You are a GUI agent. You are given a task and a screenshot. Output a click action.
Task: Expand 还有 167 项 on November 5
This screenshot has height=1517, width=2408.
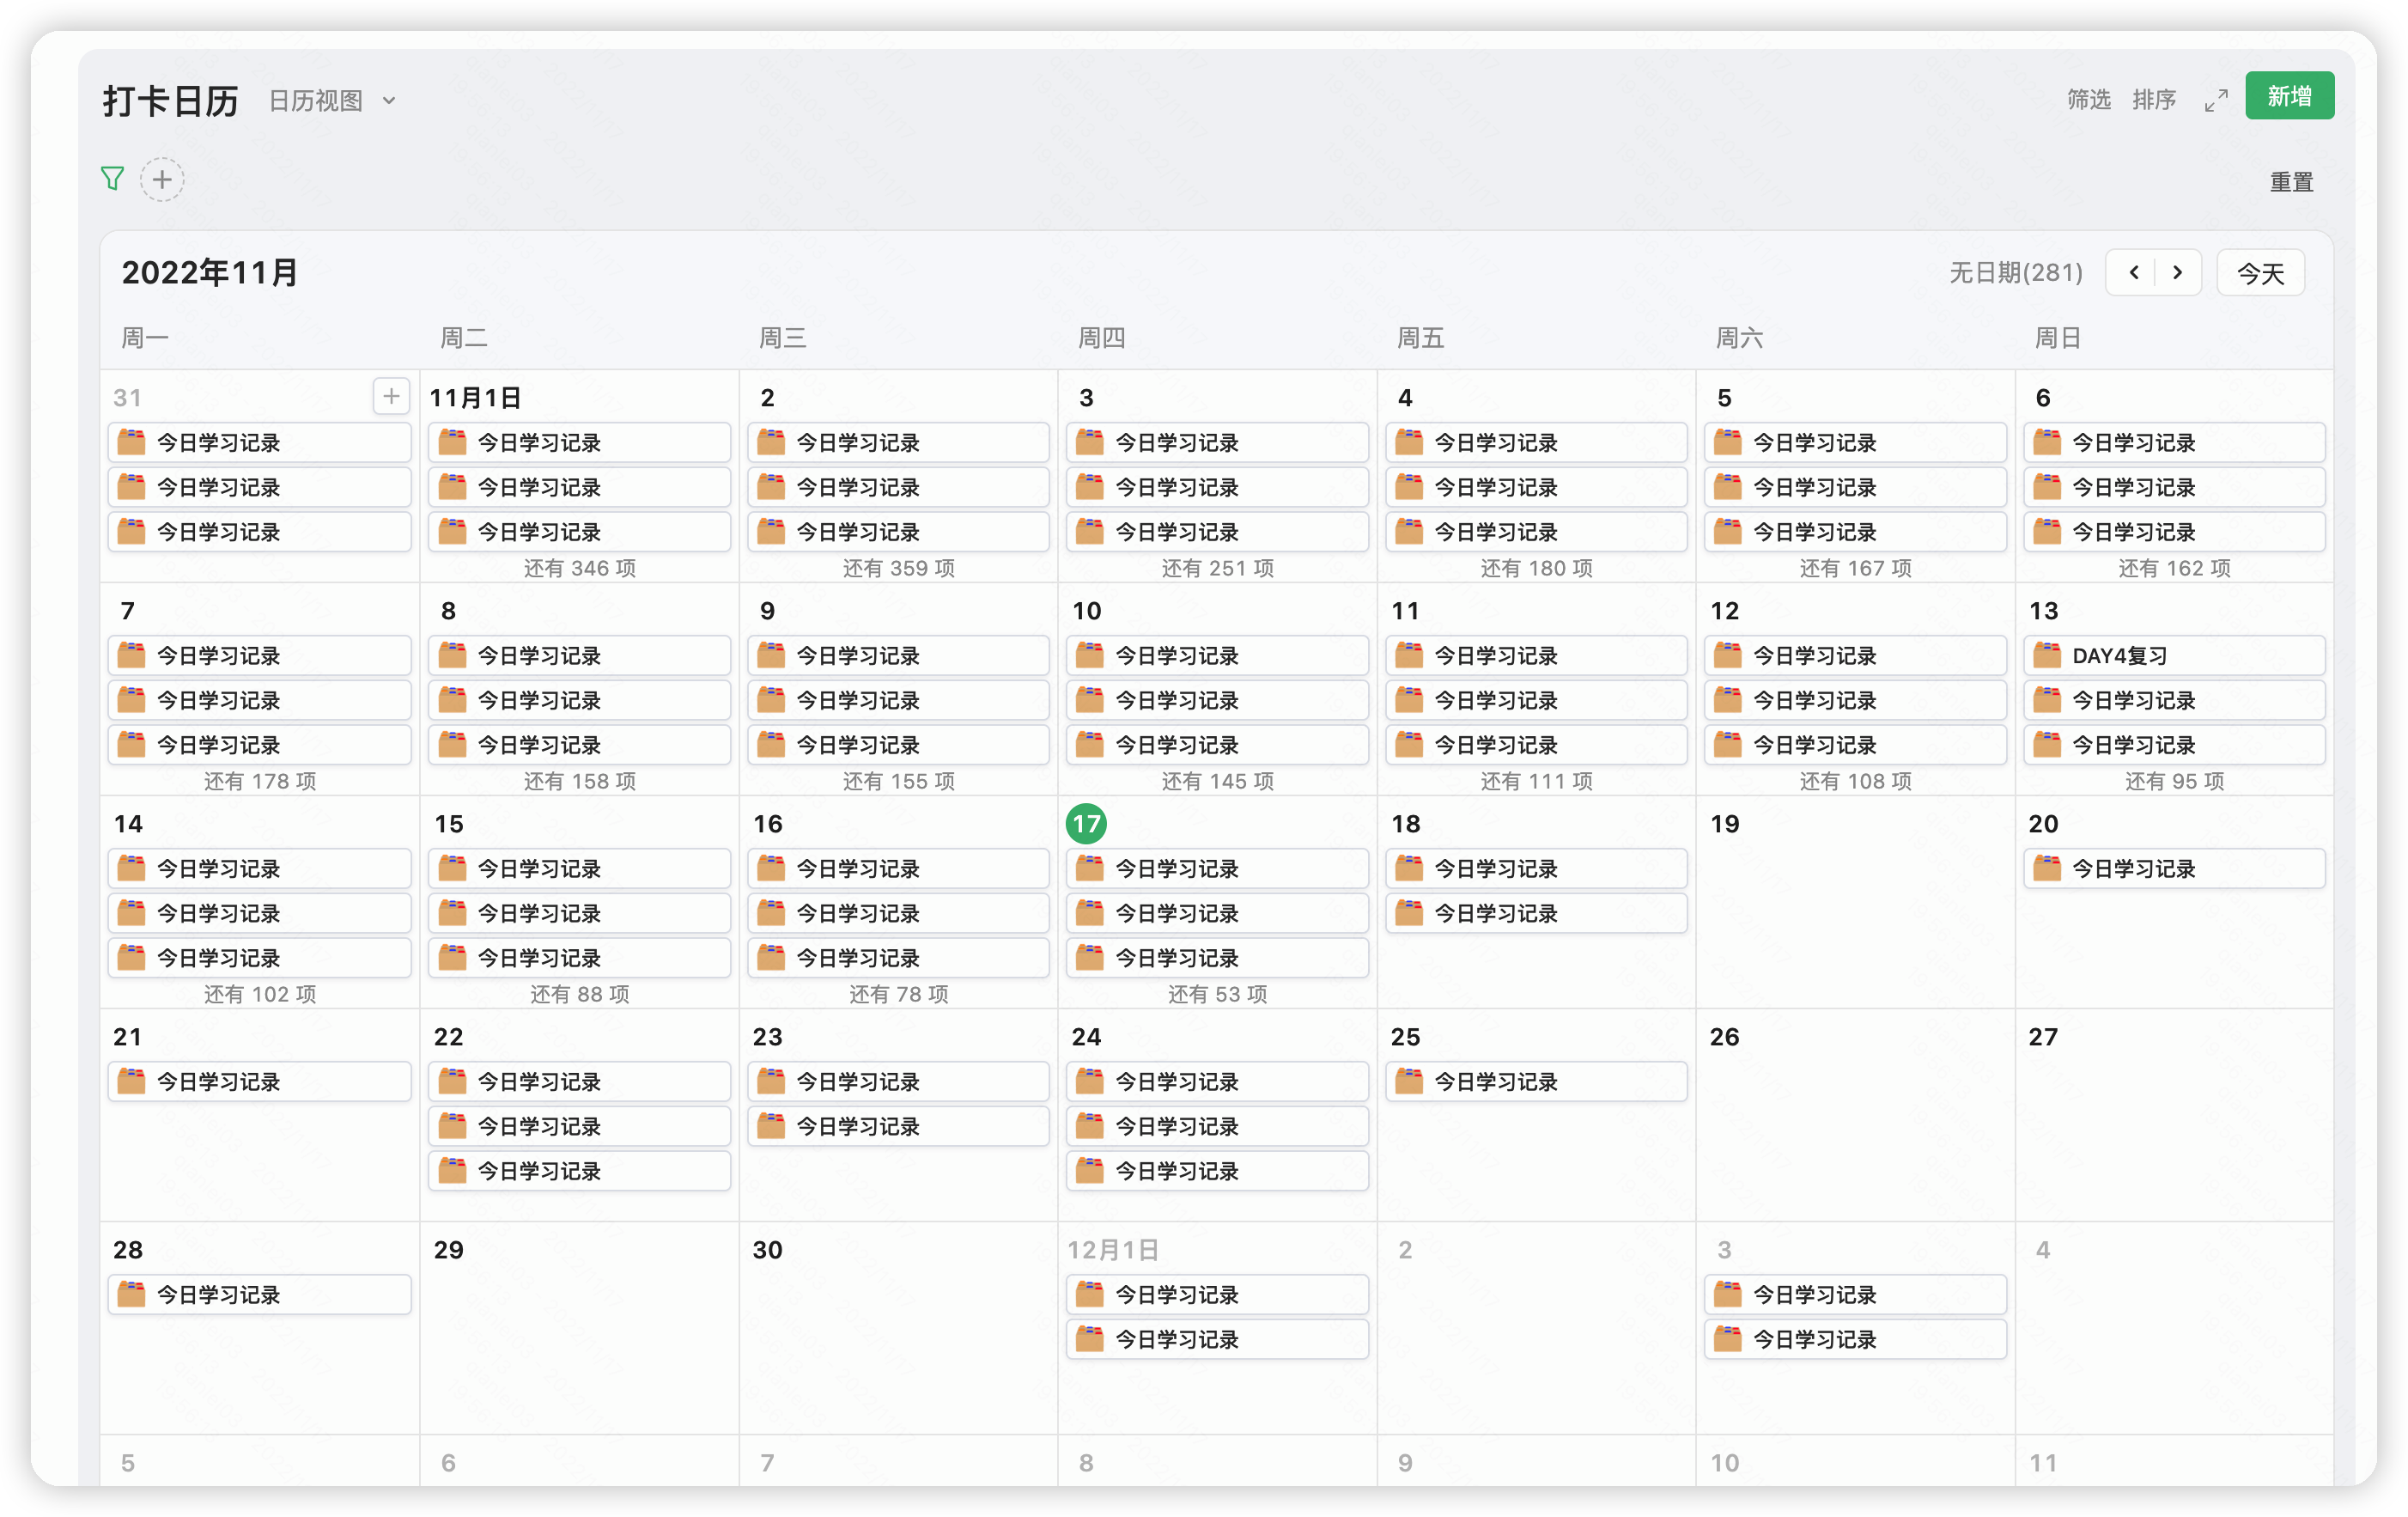coord(1856,568)
